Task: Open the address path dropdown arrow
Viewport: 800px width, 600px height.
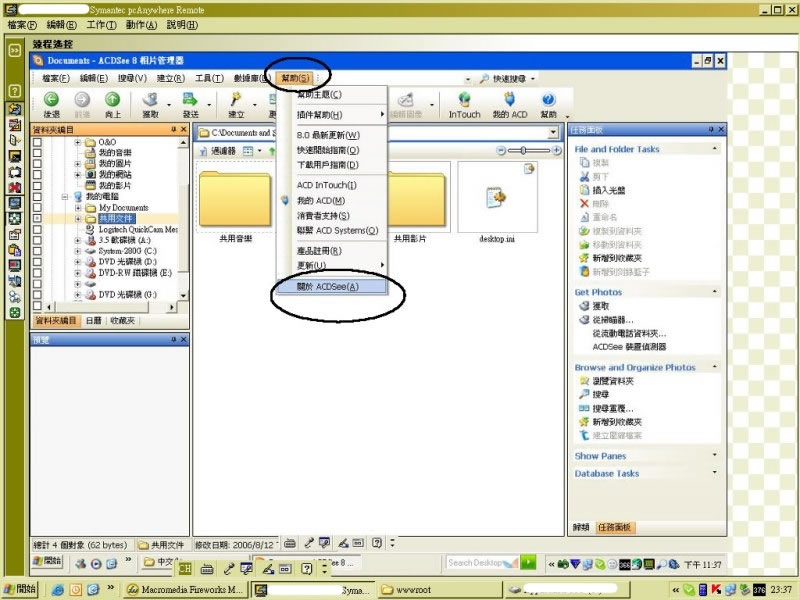Action: [553, 133]
